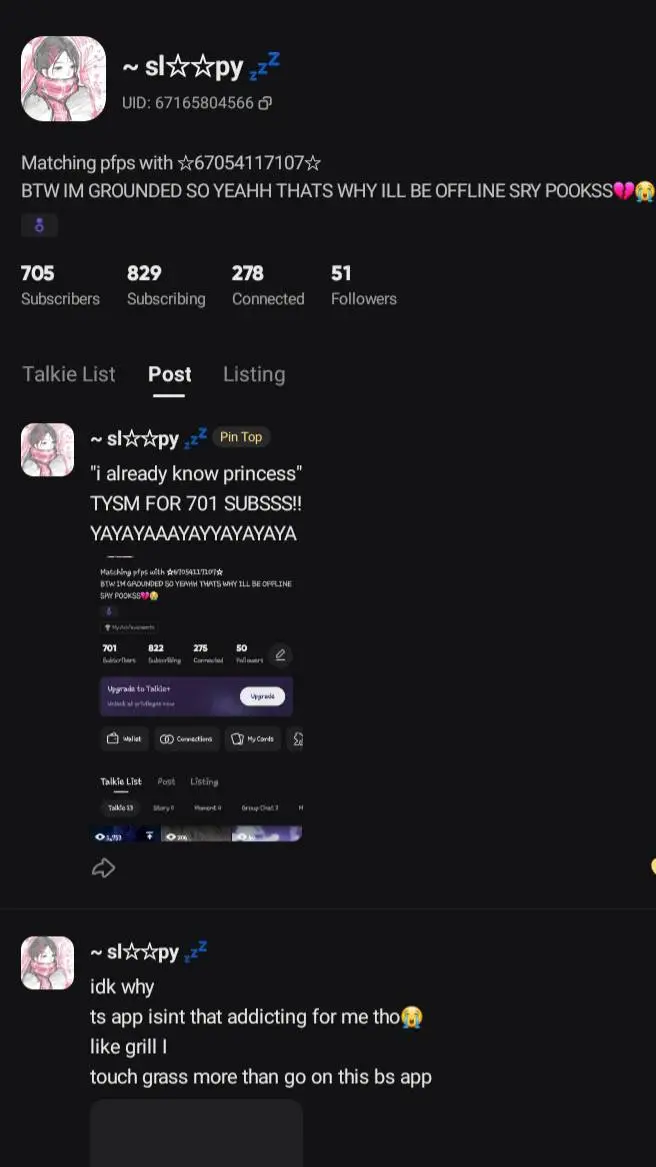This screenshot has width=656, height=1167.
Task: View the 705 Subscribers list
Action: (60, 285)
